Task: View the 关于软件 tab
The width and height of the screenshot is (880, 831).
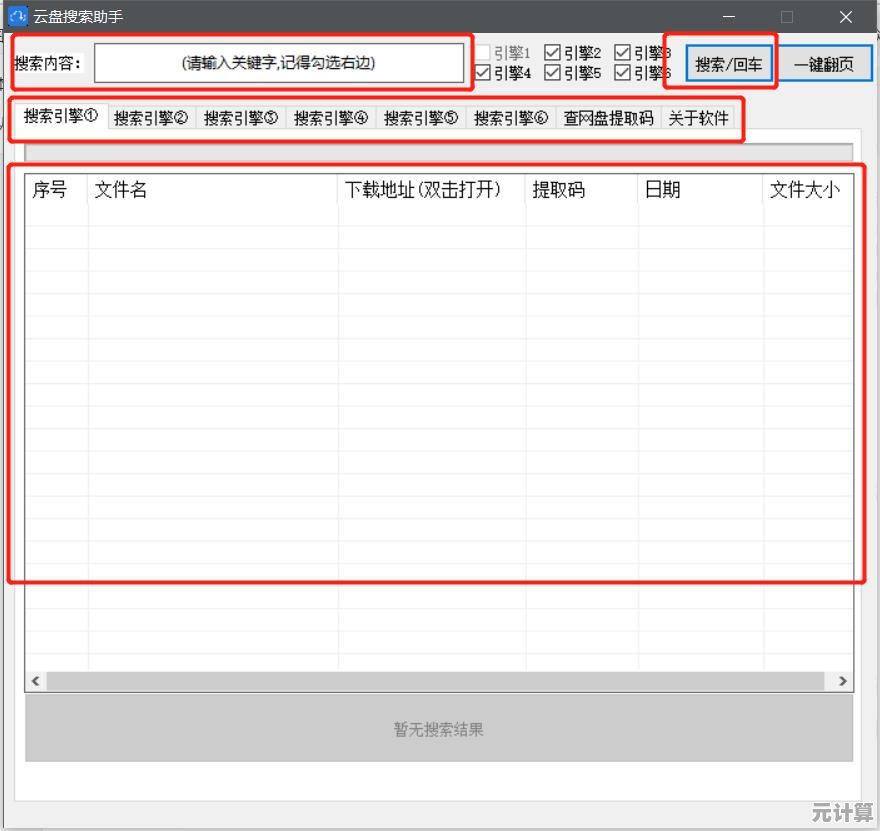Action: pos(697,117)
